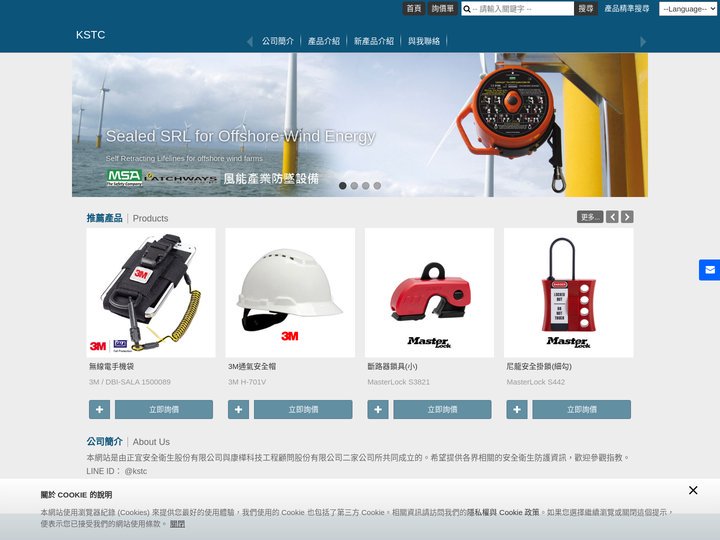Click the 搜尋 search button

point(586,8)
